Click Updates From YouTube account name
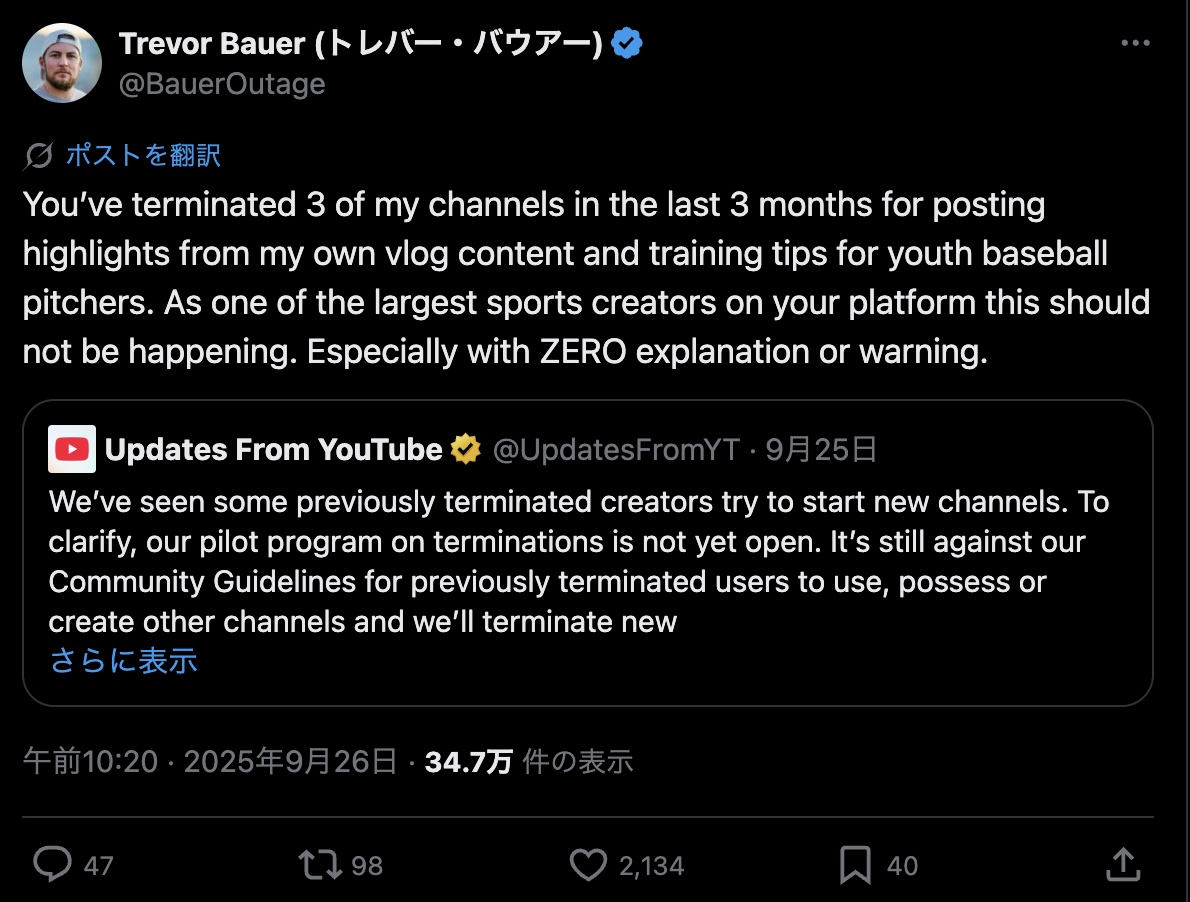 [273, 450]
